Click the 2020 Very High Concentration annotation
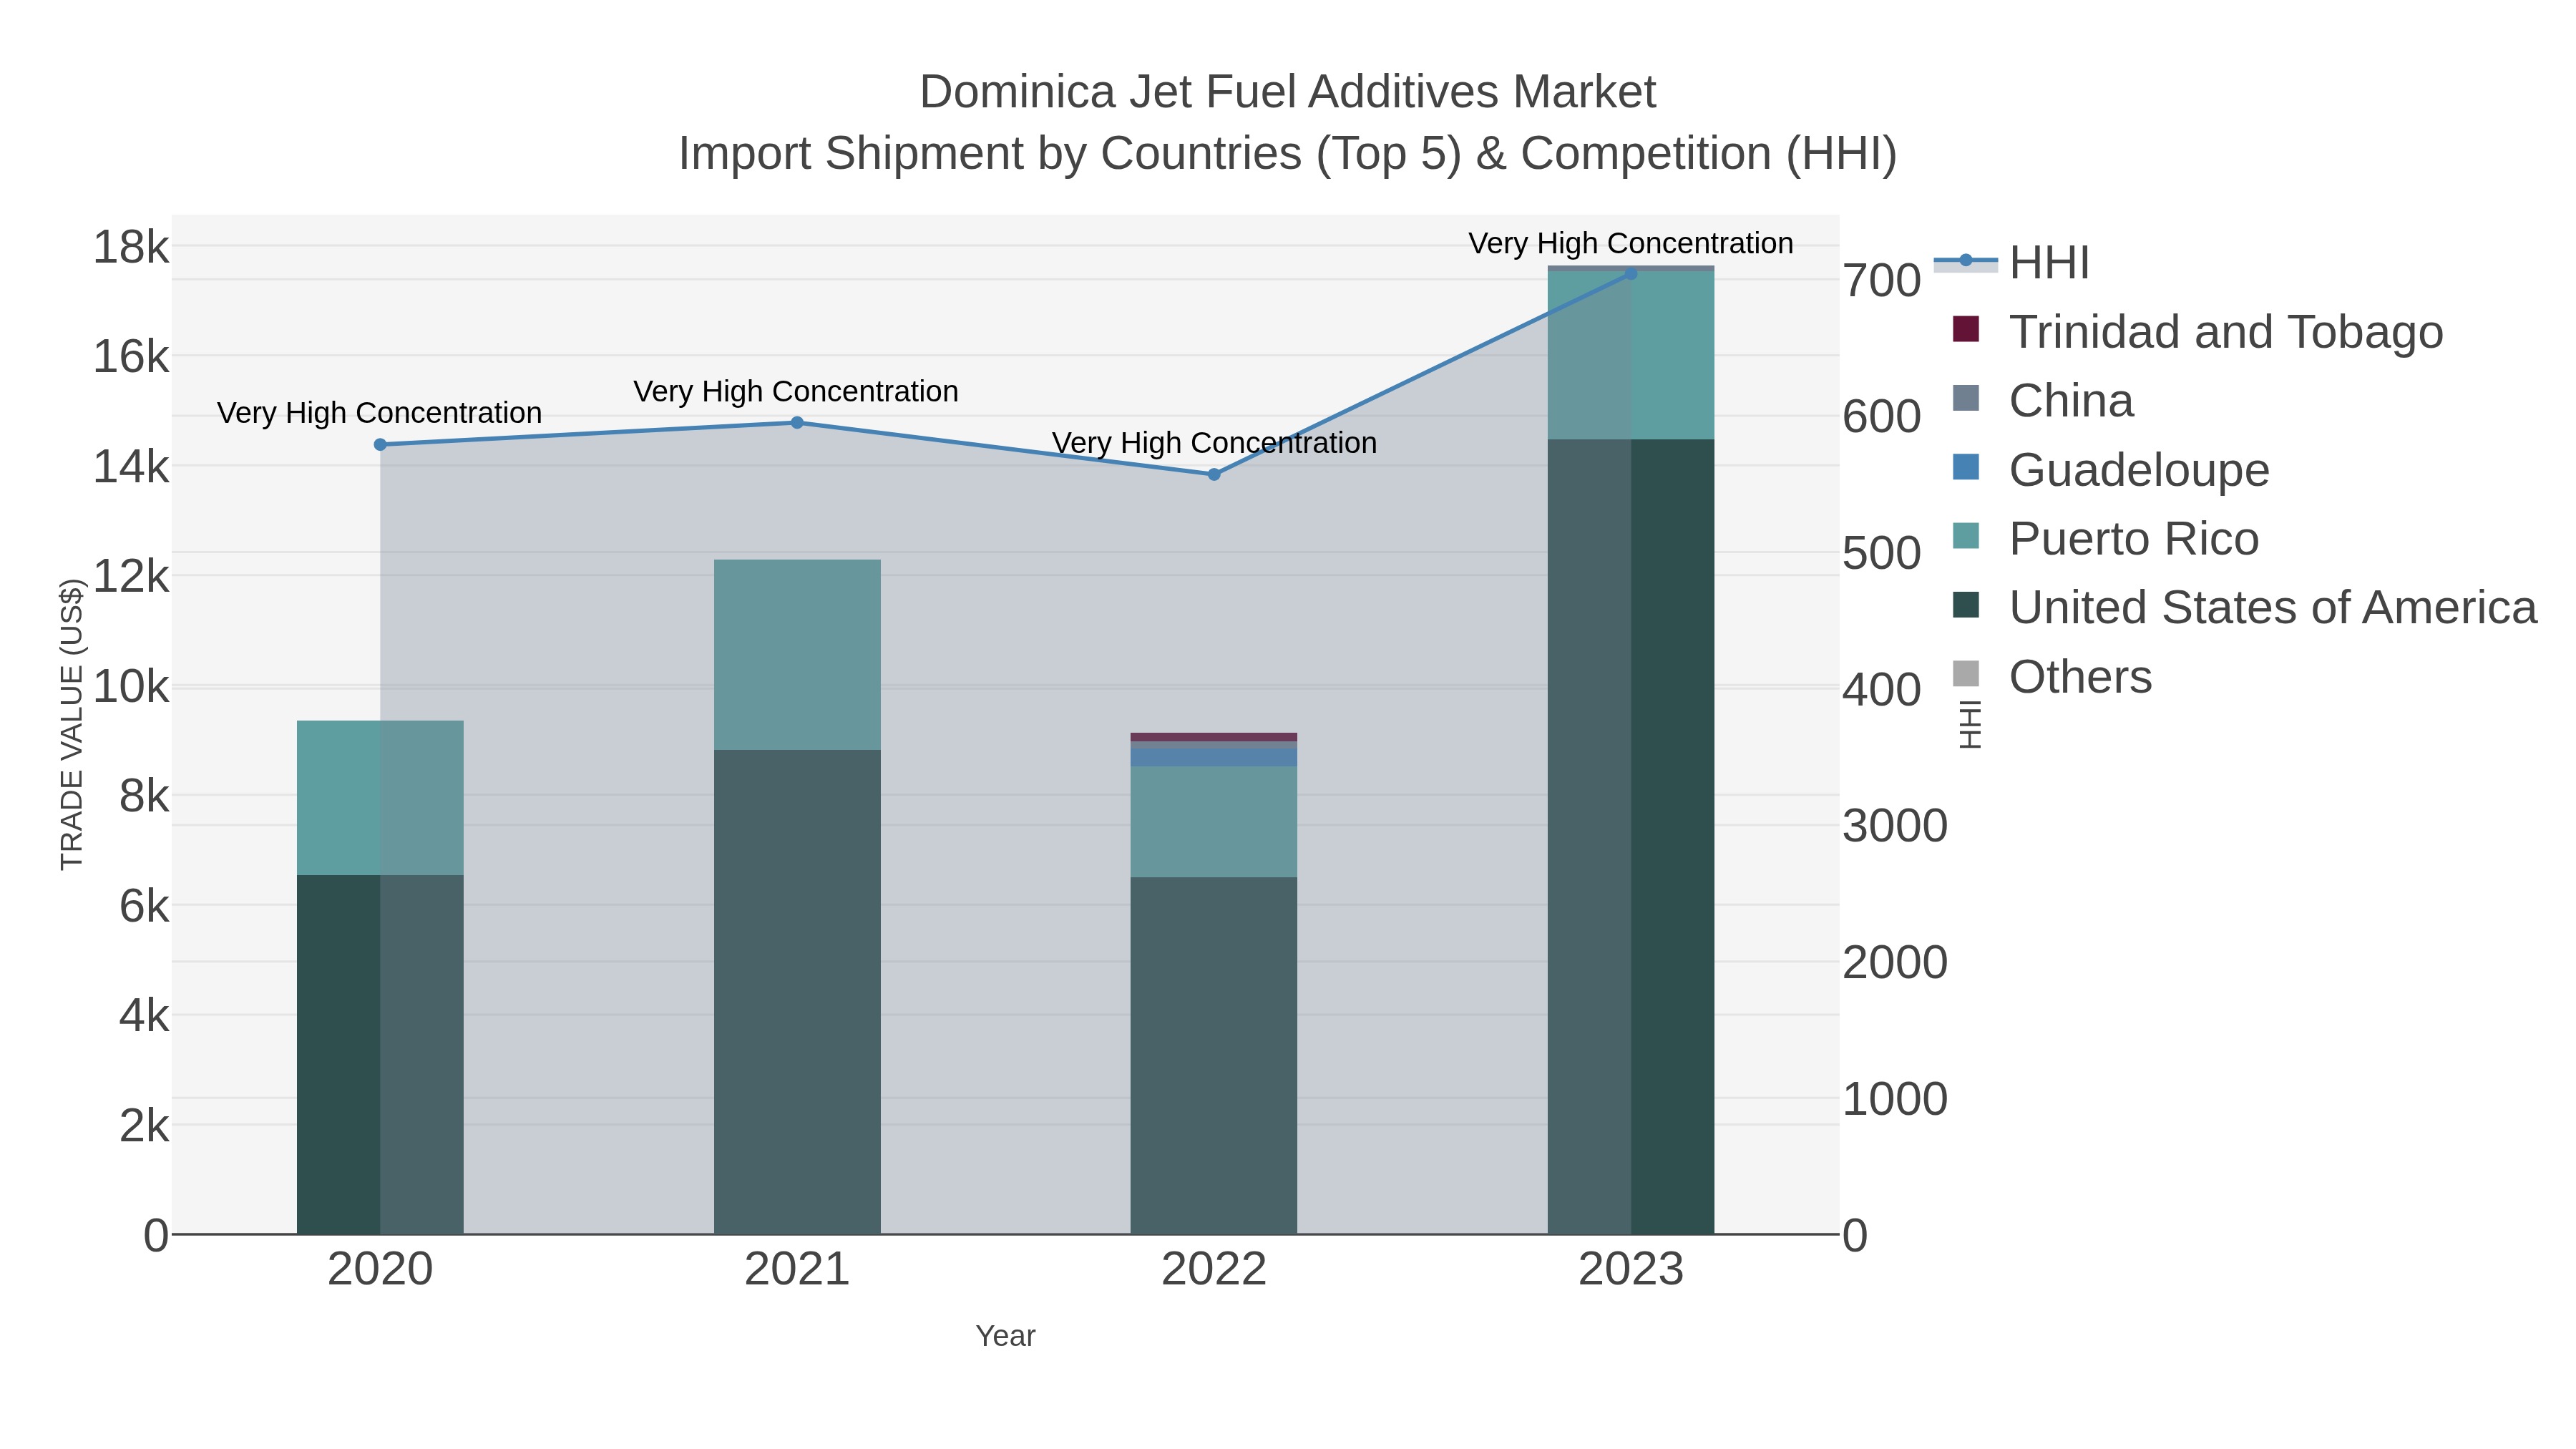 [379, 413]
